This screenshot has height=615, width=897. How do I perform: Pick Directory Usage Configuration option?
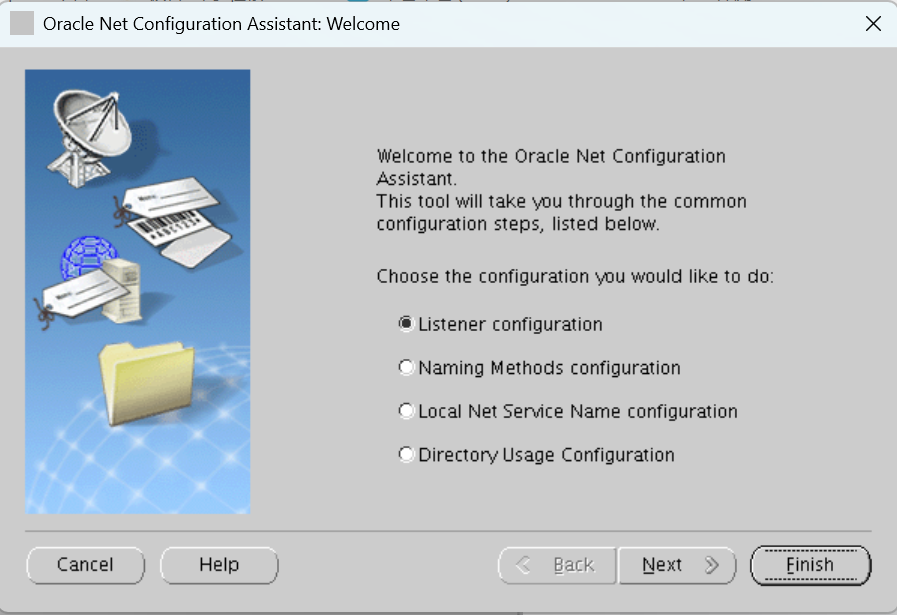pos(406,454)
